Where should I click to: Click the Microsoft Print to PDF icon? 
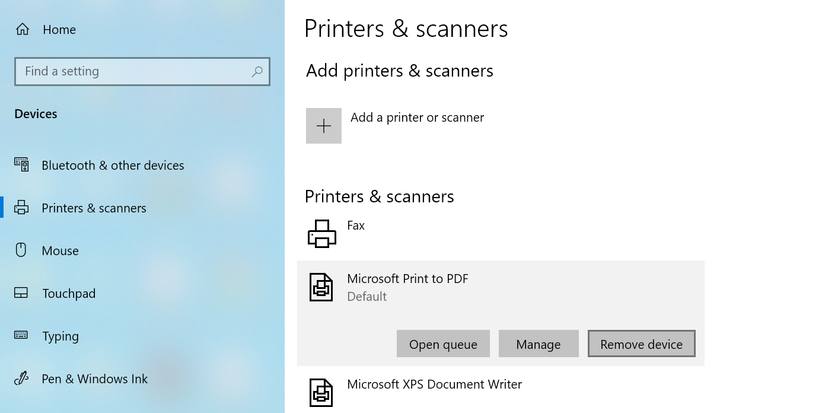[x=321, y=287]
